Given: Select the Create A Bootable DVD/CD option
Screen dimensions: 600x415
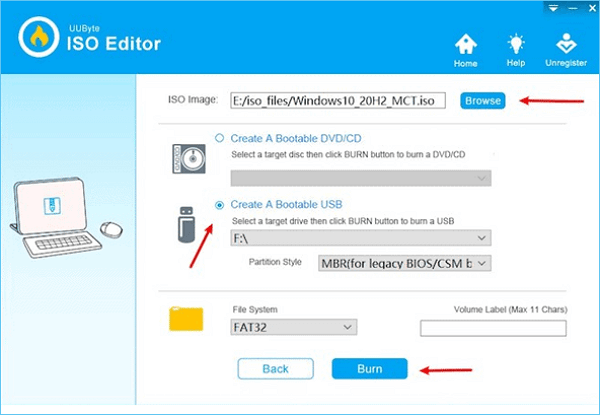Looking at the screenshot, I should click(x=220, y=138).
